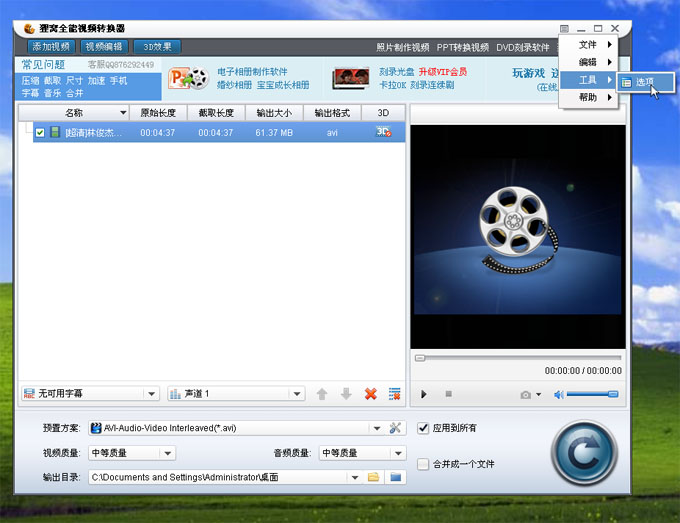The image size is (680, 523).
Task: Click the 61.37 MB output size cell
Action: coord(274,132)
